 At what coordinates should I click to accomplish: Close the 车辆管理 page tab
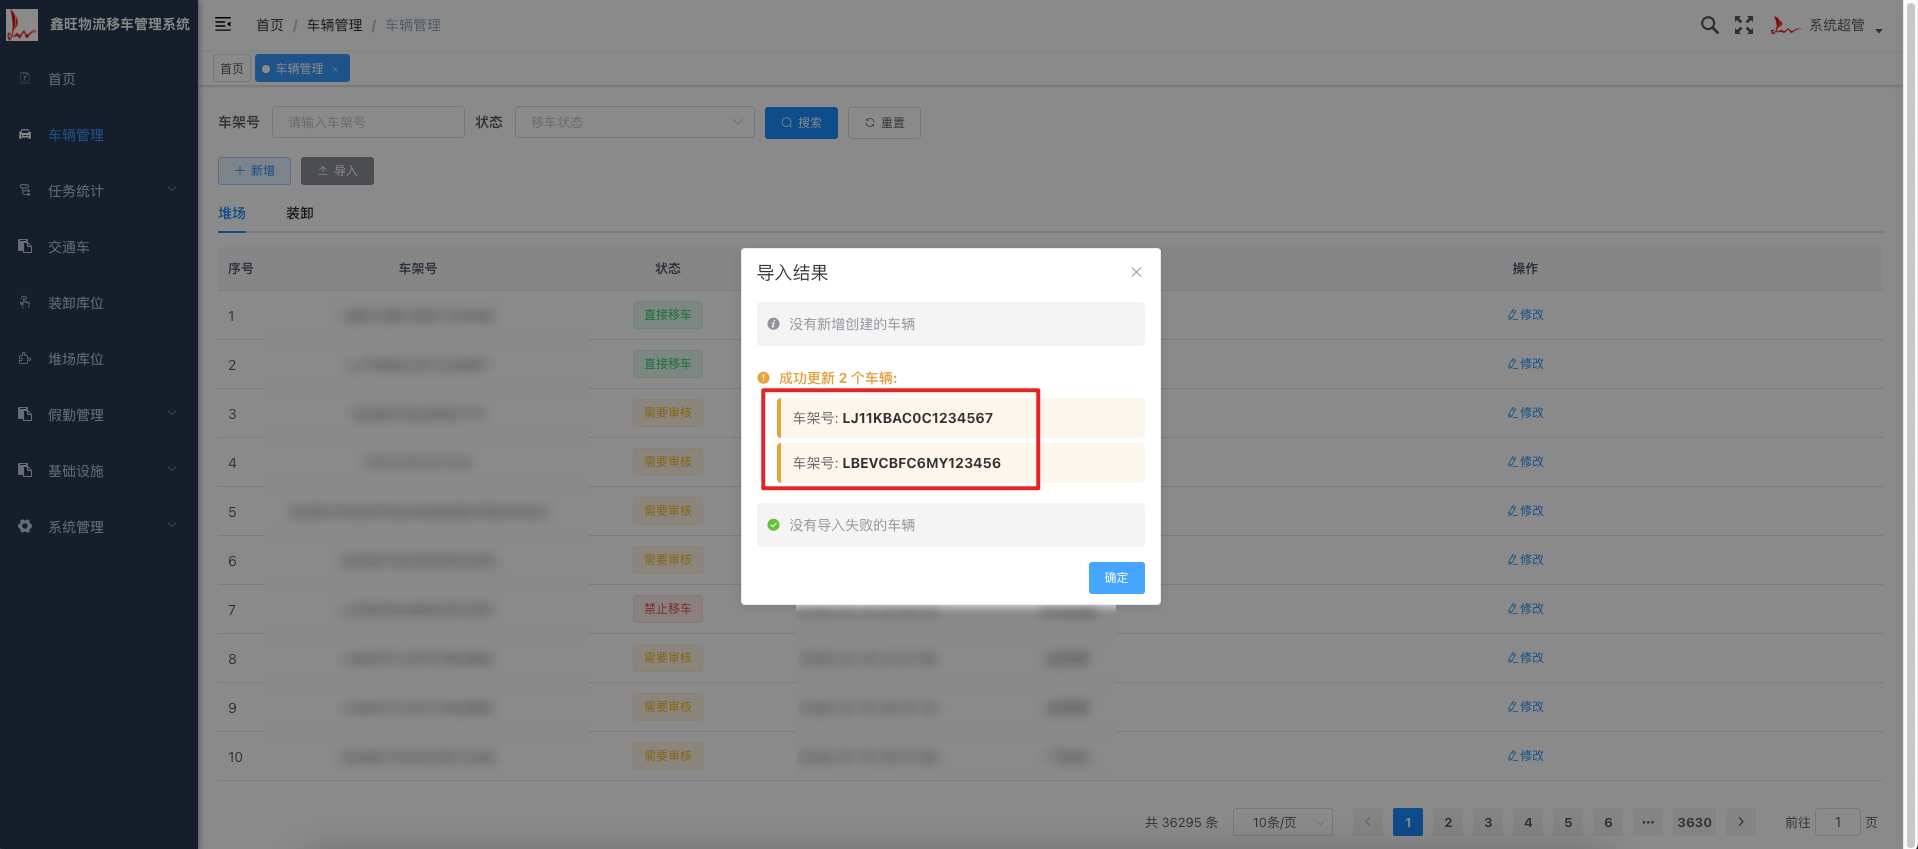click(335, 69)
